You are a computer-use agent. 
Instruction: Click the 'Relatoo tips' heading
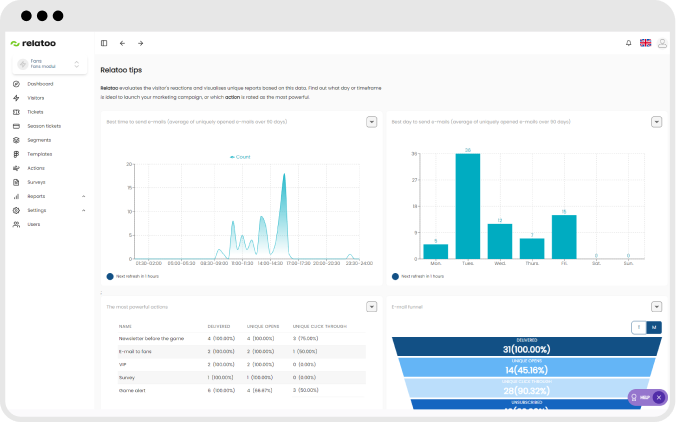[121, 70]
